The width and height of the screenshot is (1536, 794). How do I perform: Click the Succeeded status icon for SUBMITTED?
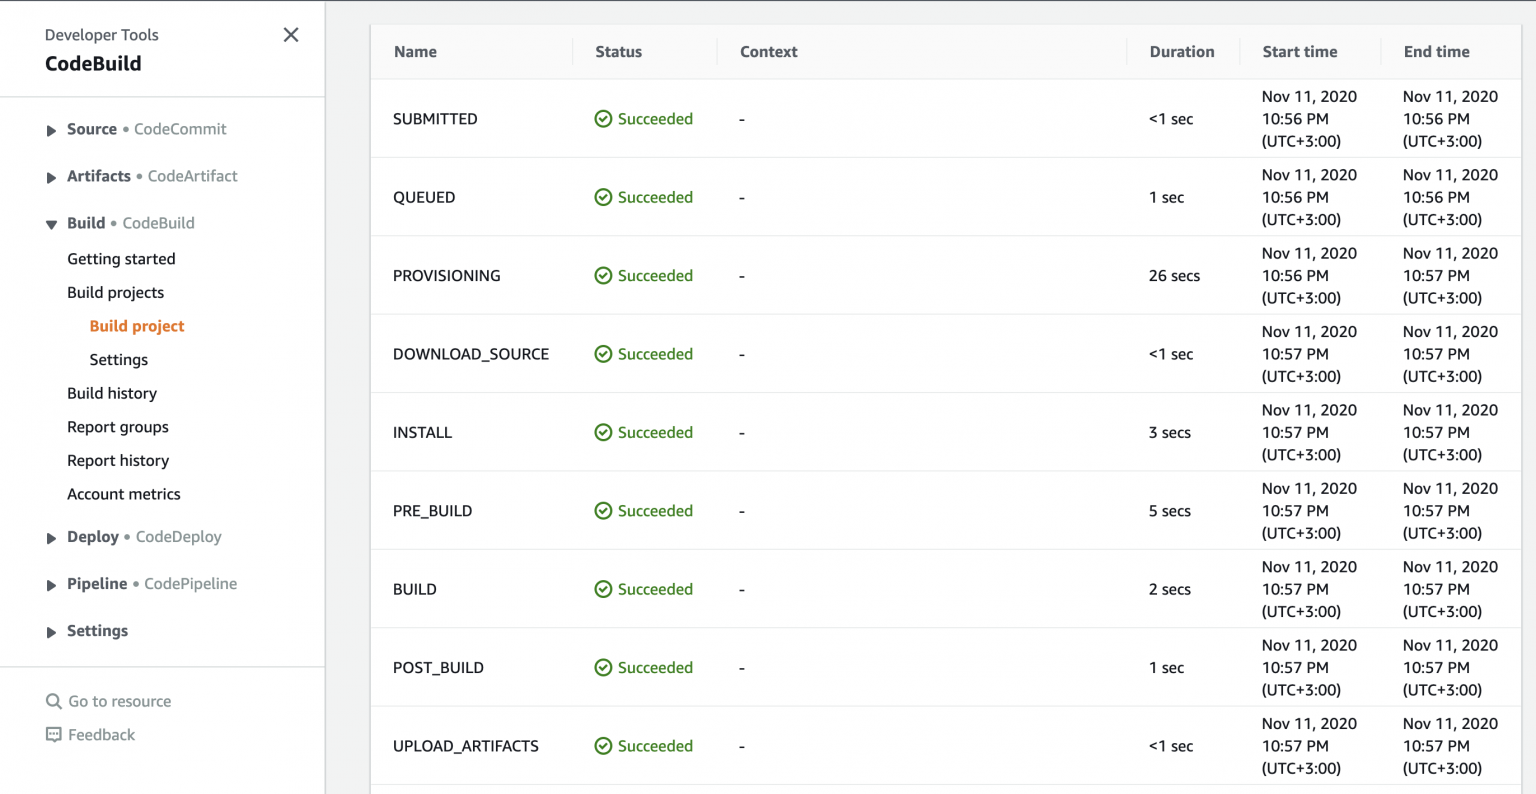[x=603, y=118]
